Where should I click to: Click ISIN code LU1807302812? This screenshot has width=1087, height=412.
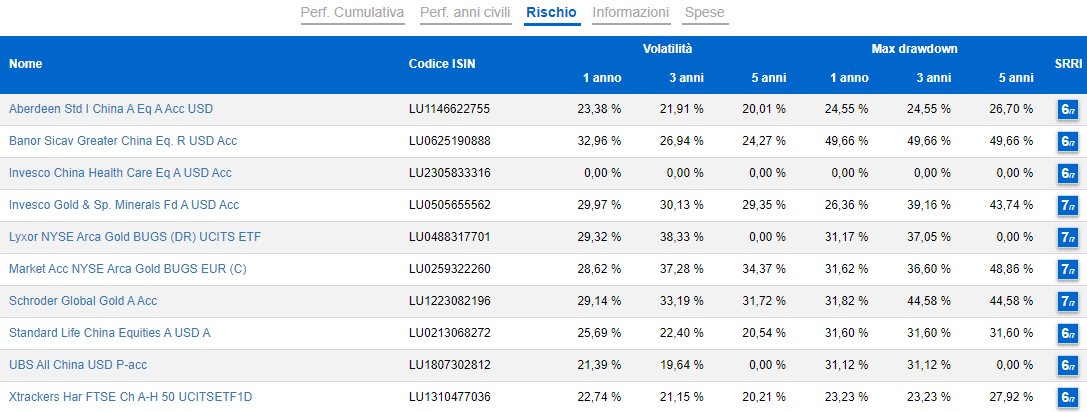click(x=449, y=365)
